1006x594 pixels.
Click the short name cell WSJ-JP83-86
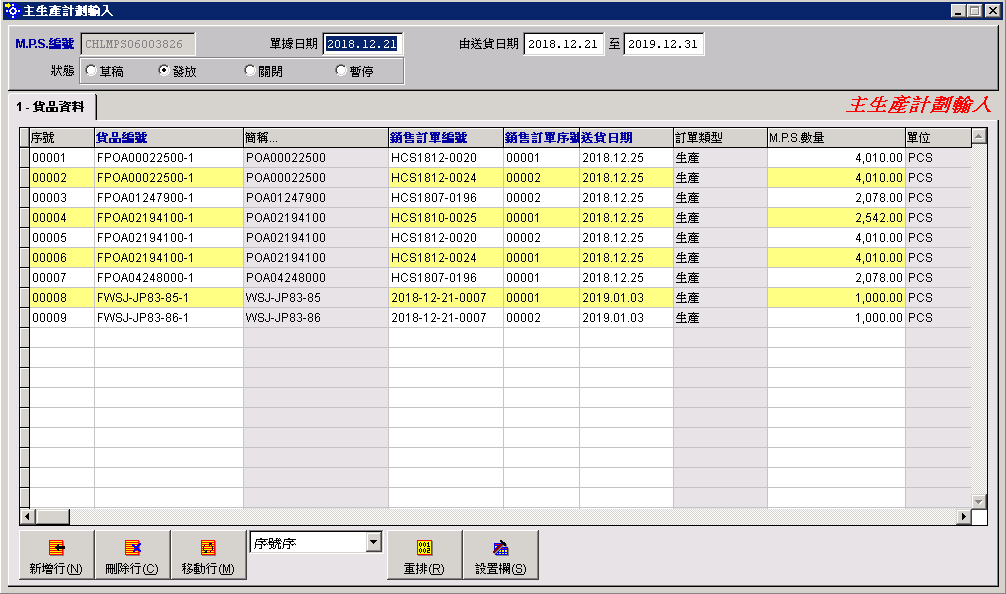(x=316, y=318)
